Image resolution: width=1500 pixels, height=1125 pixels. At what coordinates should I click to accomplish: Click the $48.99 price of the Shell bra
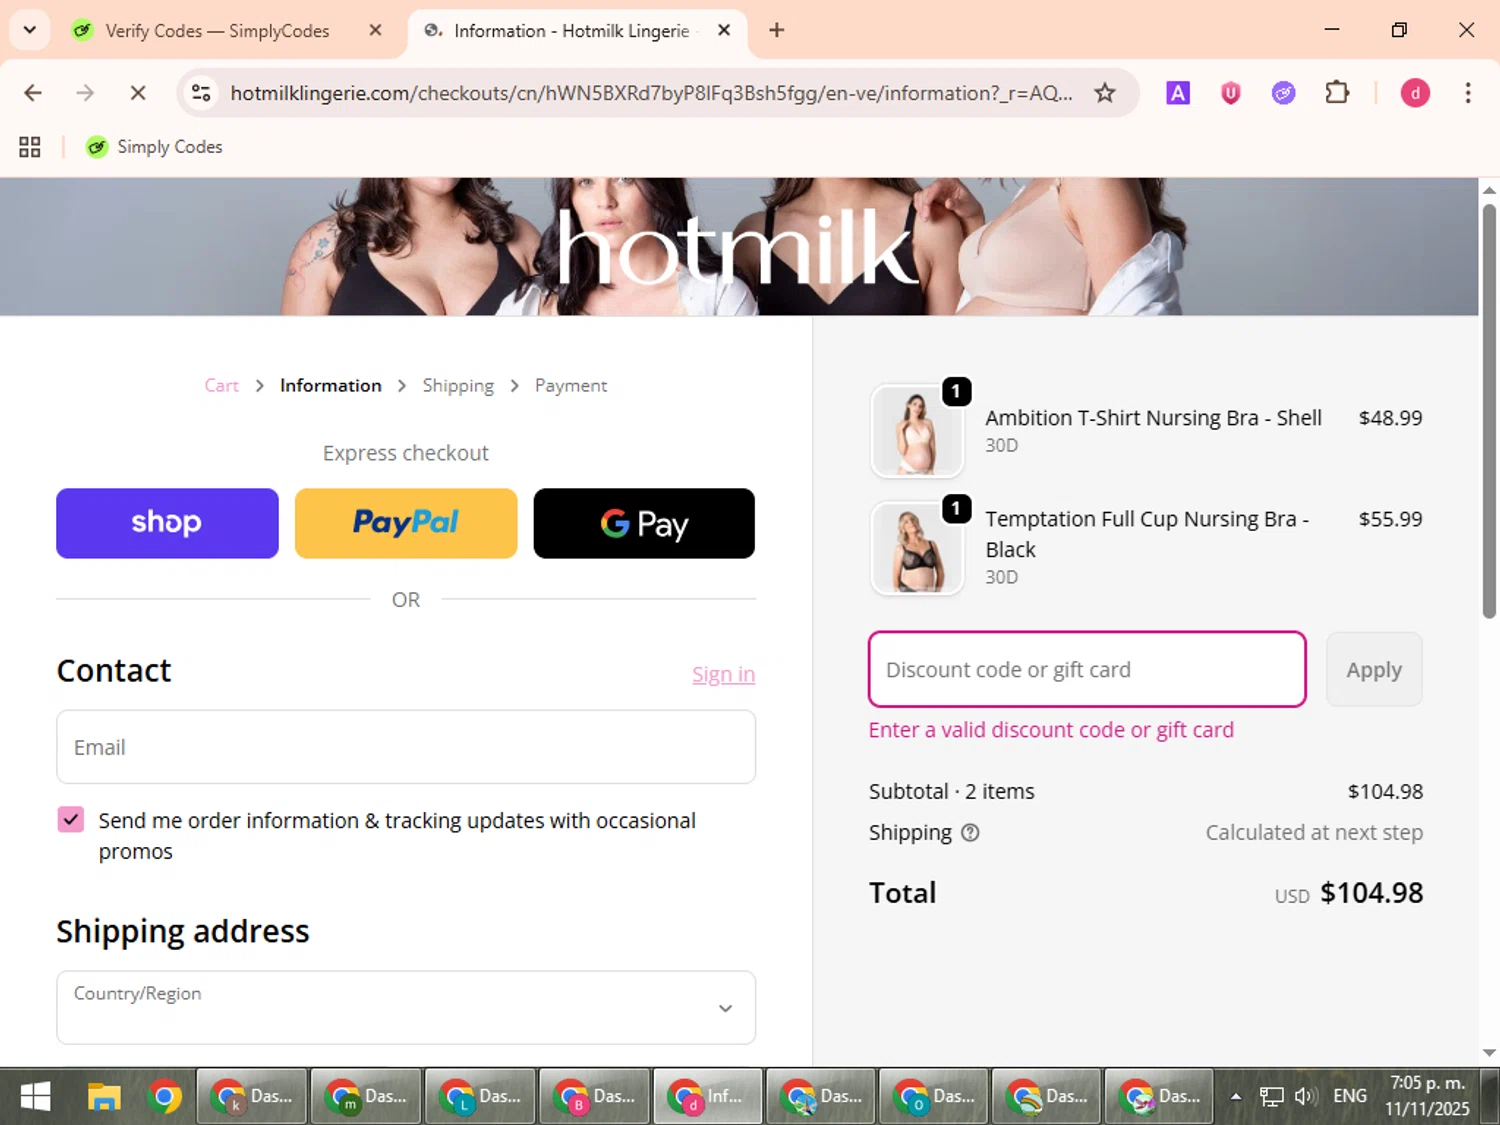point(1390,418)
